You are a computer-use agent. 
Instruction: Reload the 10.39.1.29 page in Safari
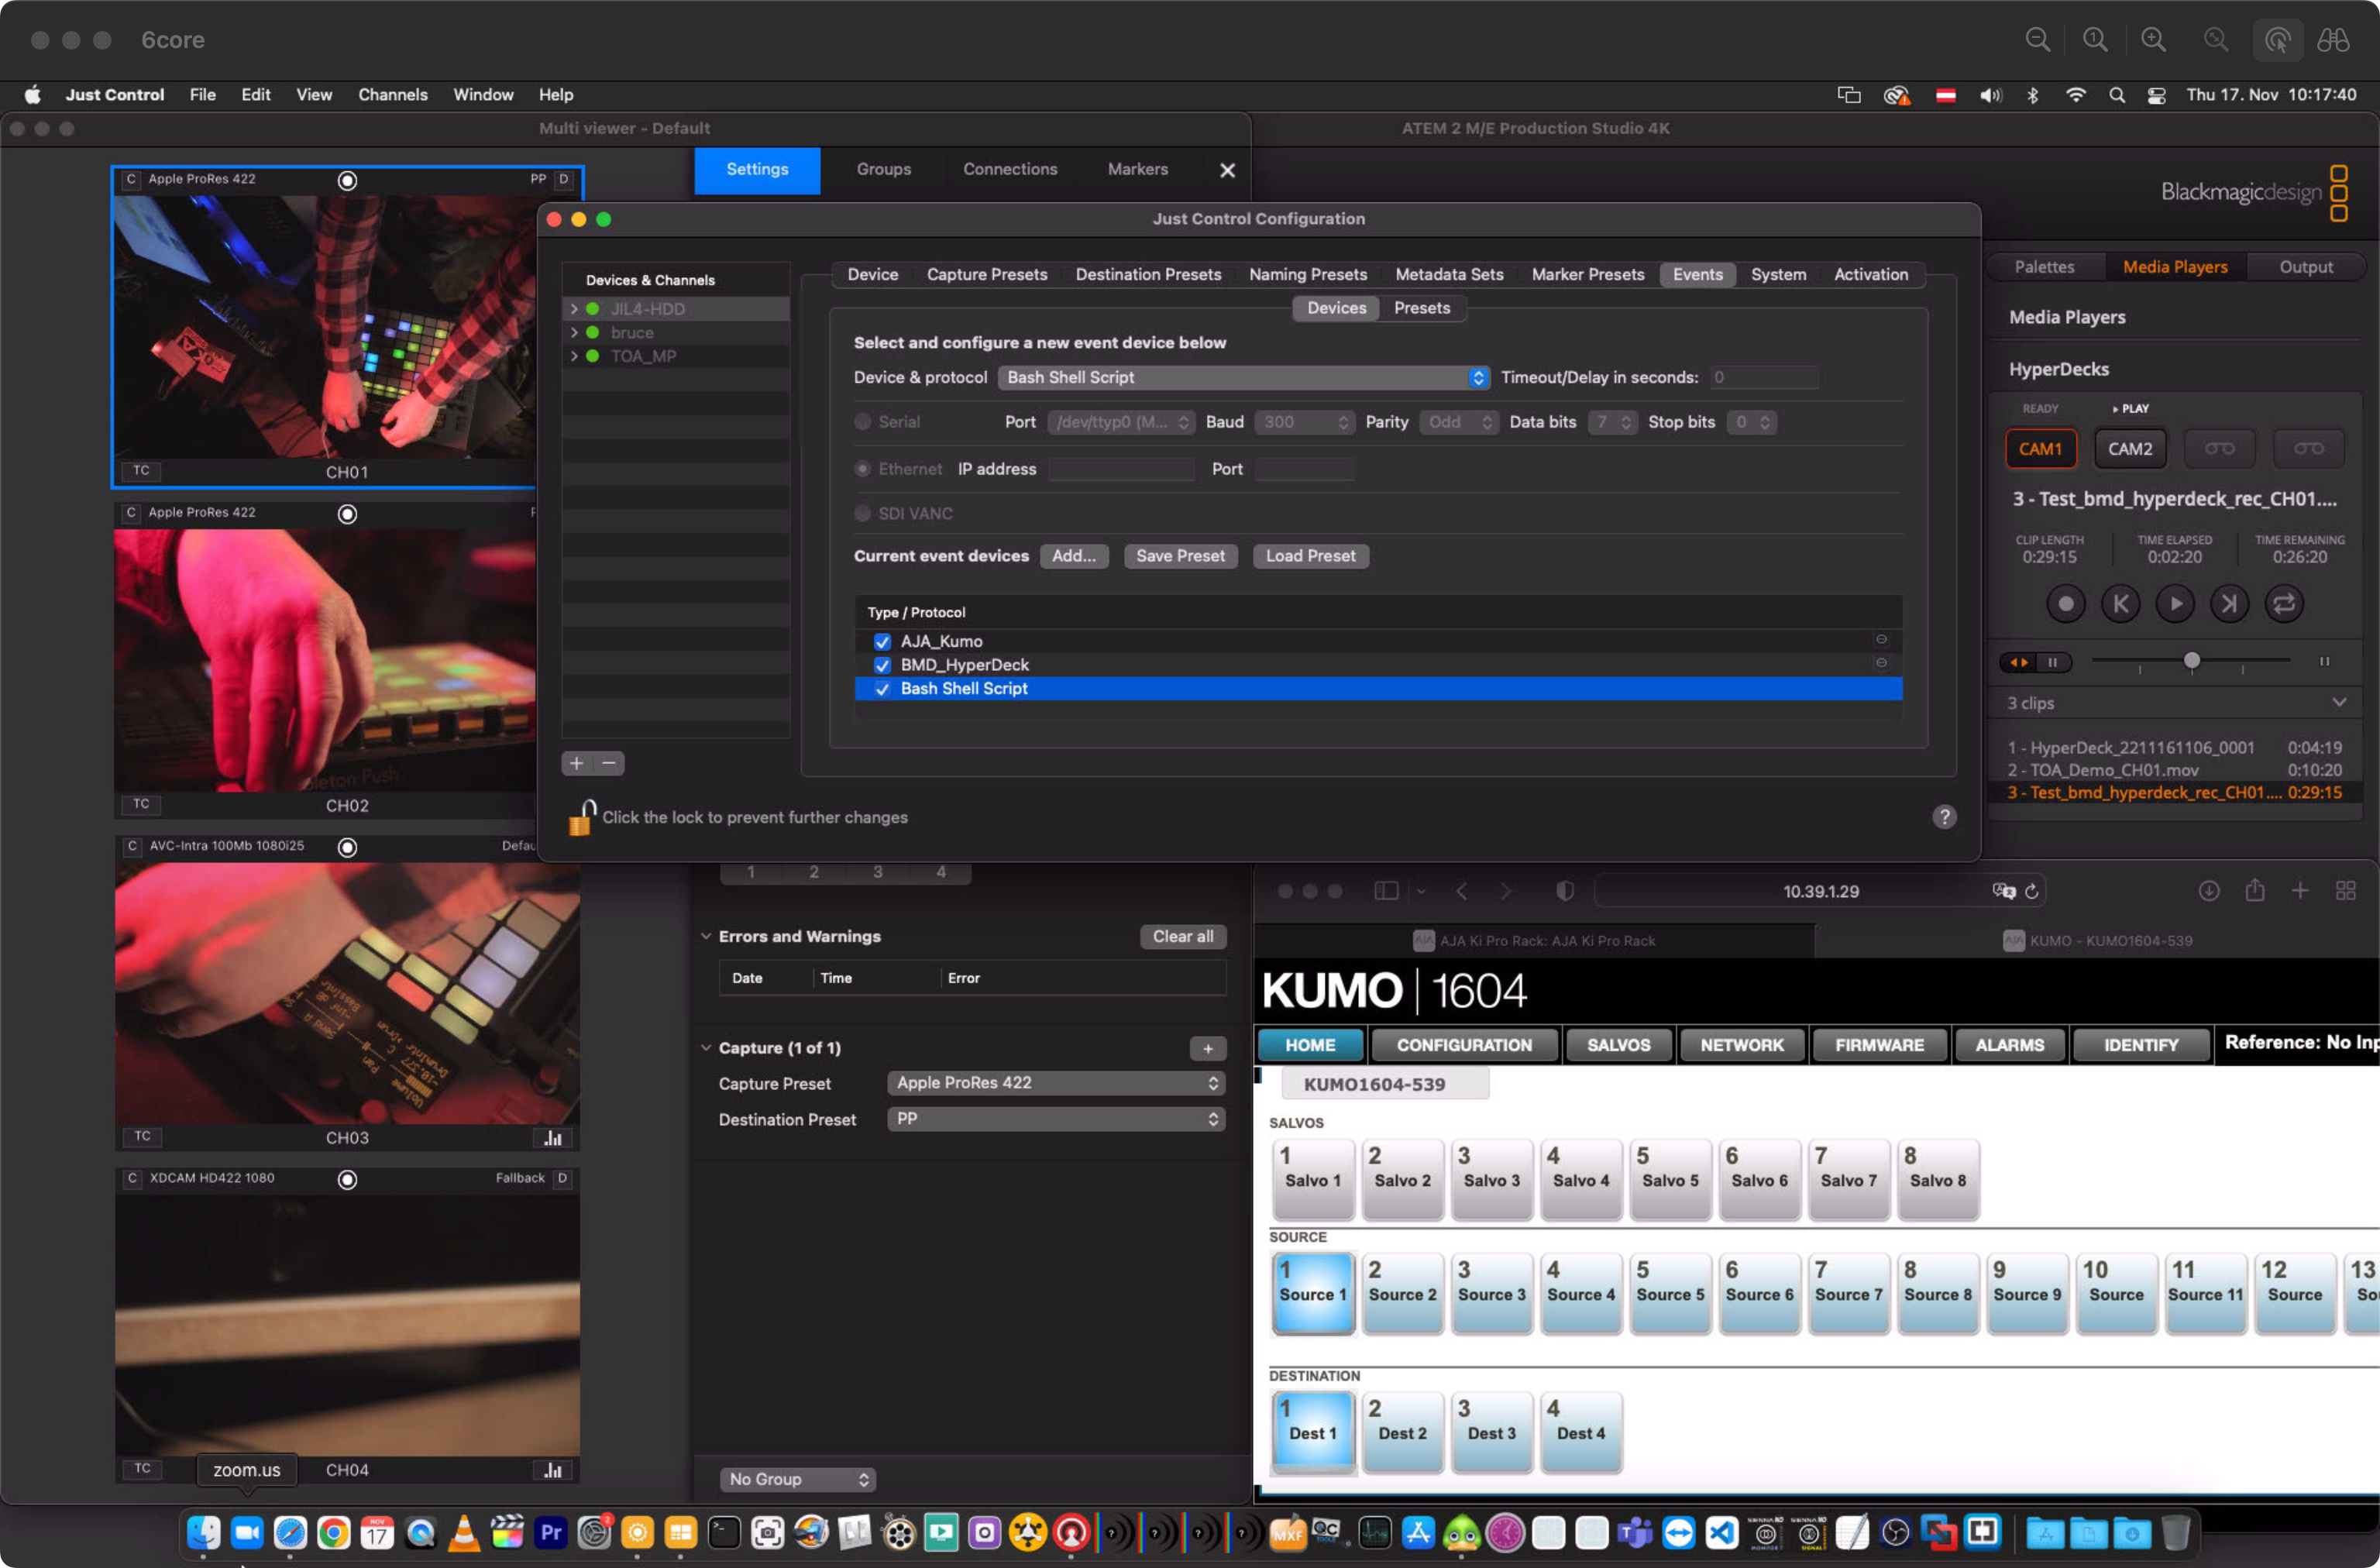[x=2032, y=892]
